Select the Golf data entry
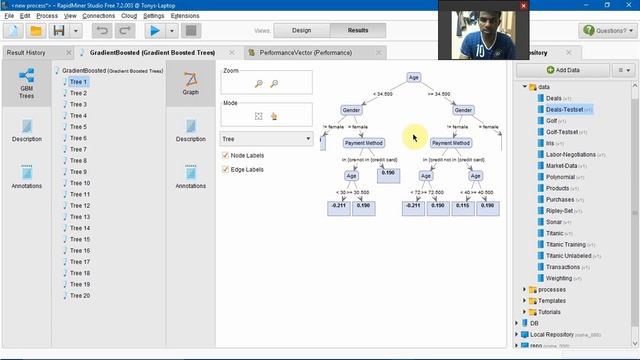This screenshot has width=640, height=360. 551,121
